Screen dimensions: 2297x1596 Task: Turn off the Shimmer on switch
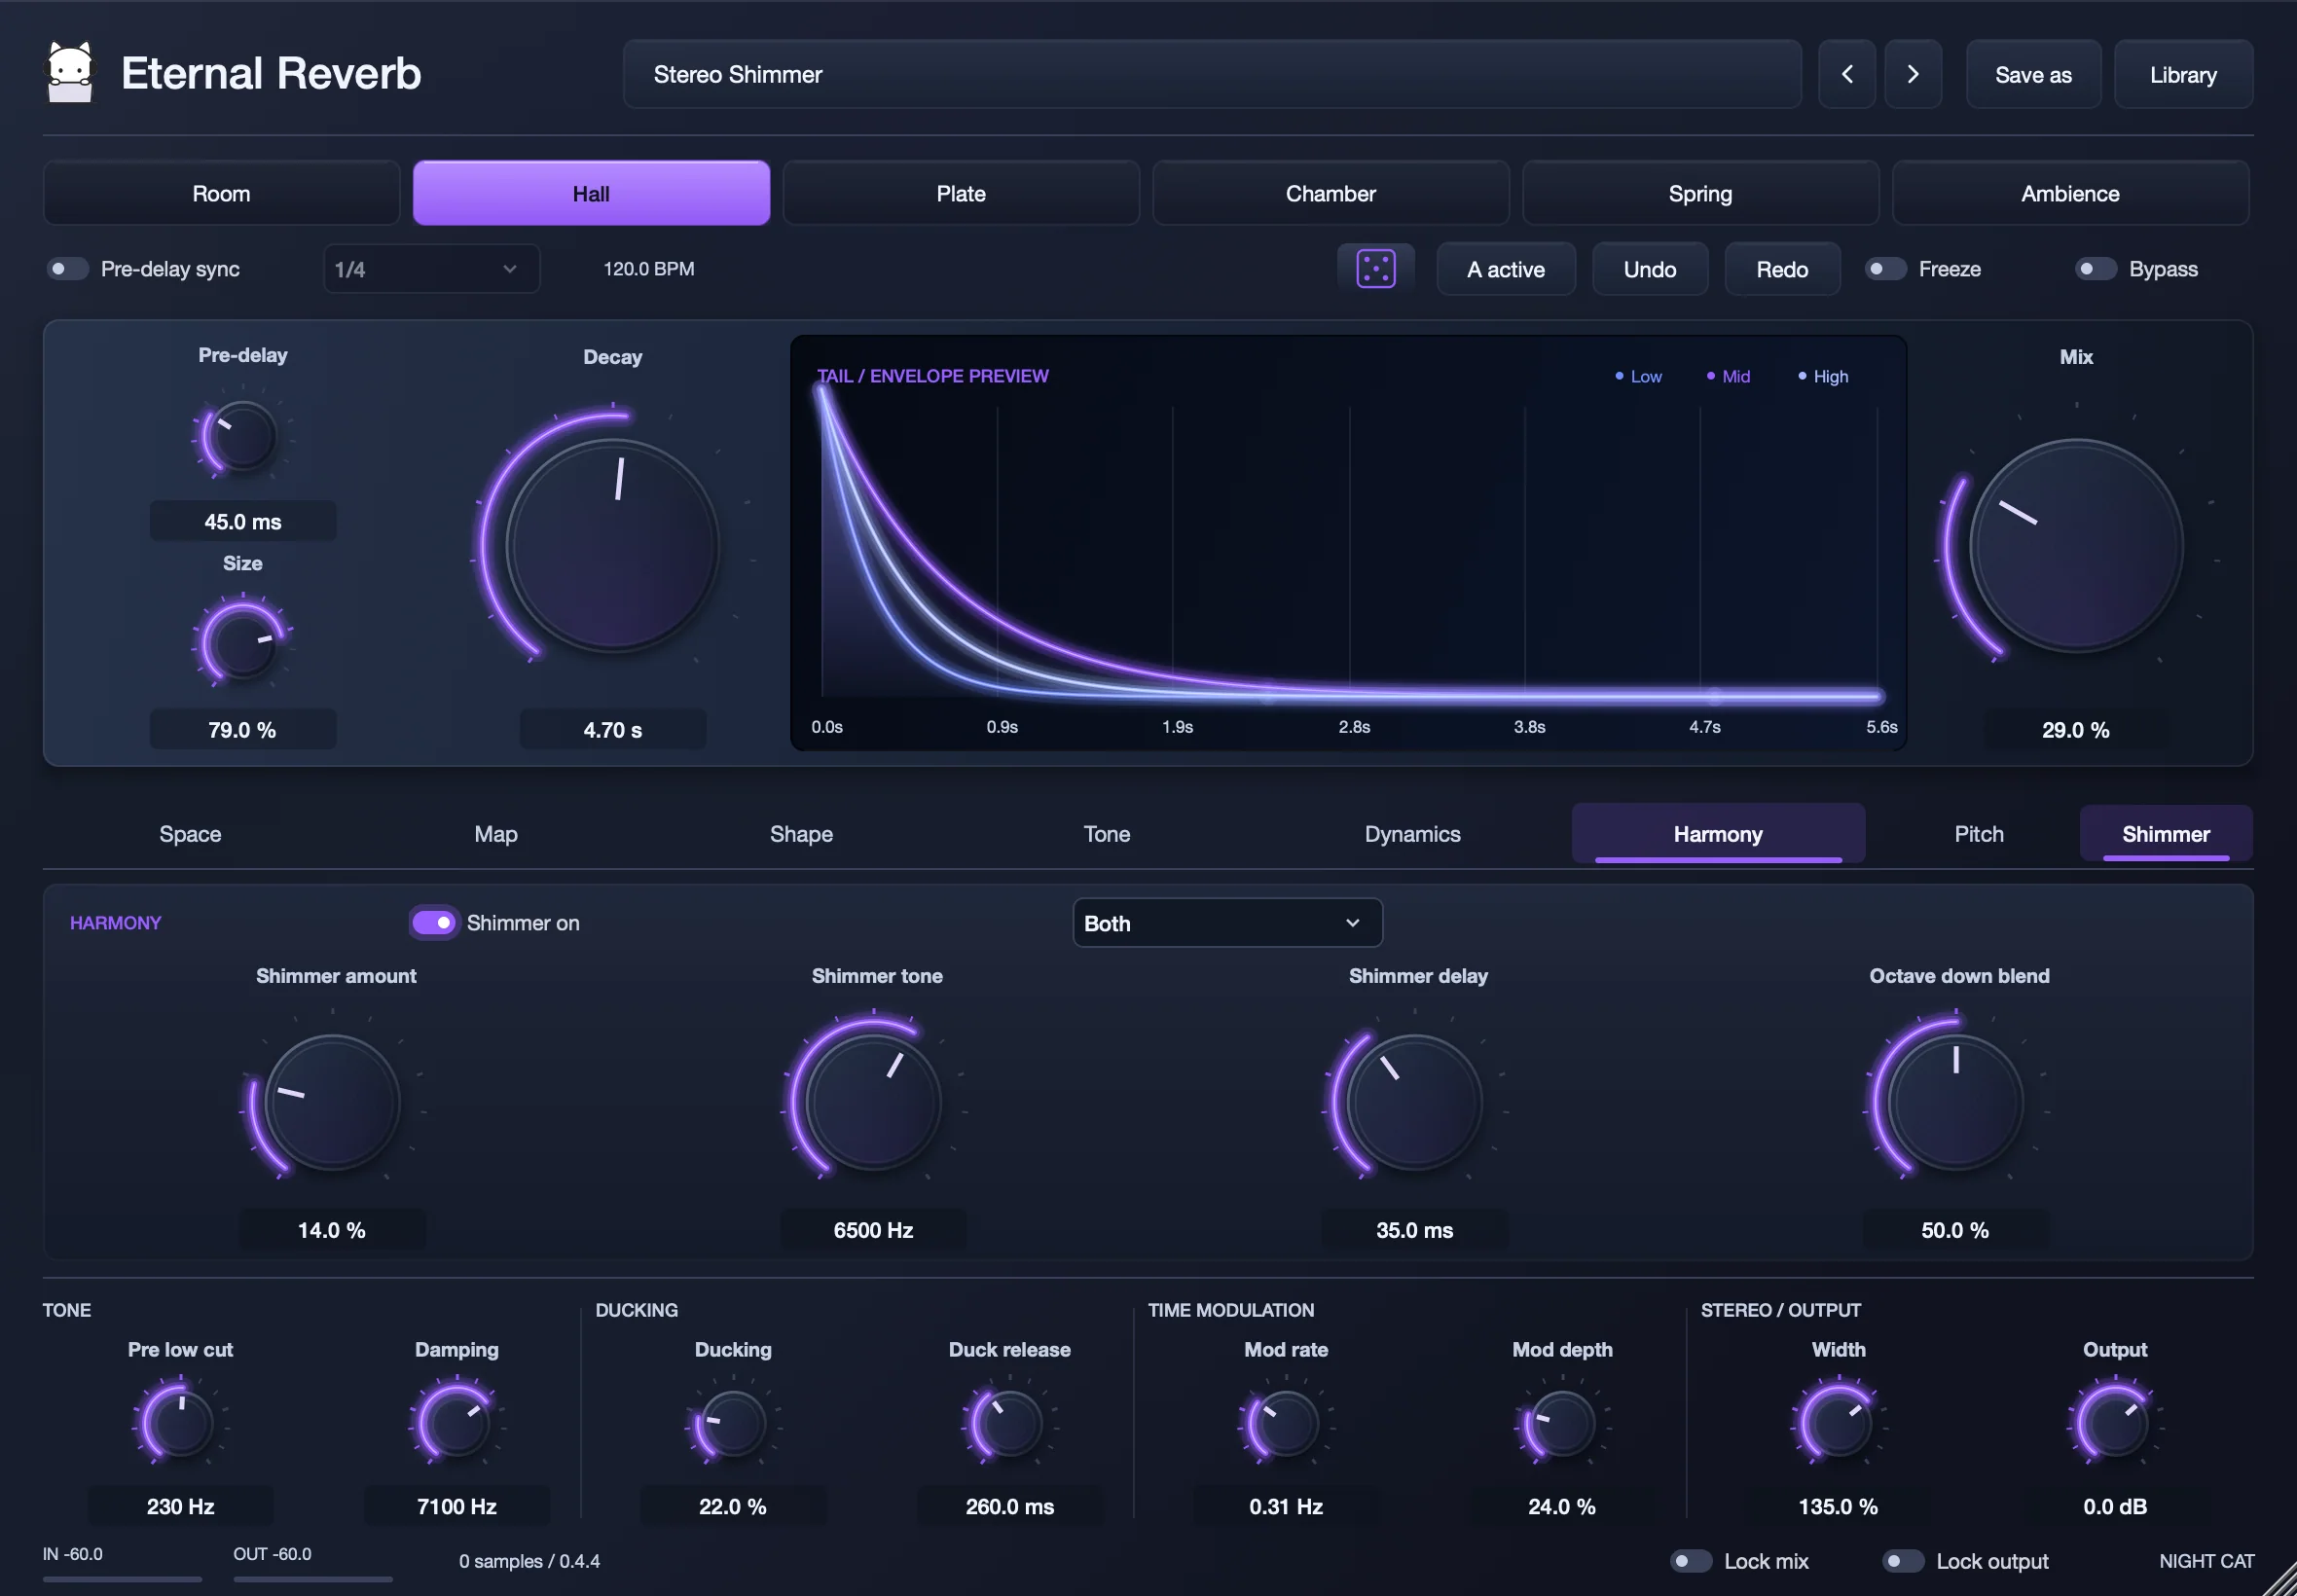pos(434,922)
